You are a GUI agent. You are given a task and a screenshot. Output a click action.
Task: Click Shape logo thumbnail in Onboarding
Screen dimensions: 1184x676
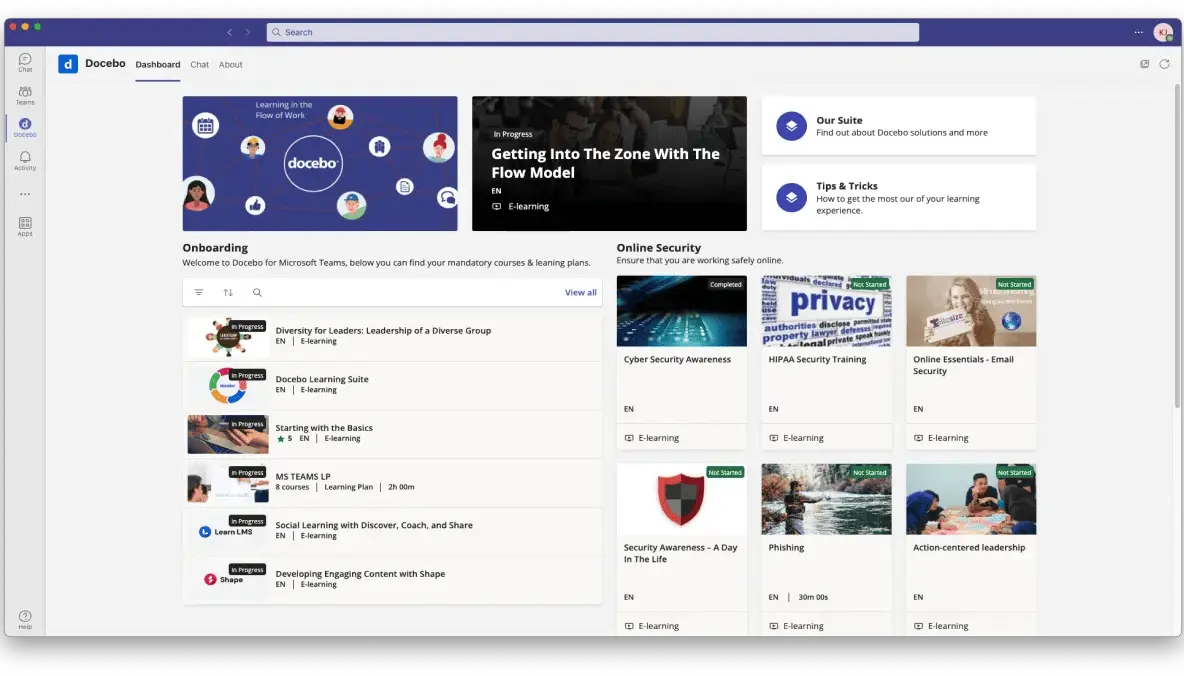pos(227,579)
